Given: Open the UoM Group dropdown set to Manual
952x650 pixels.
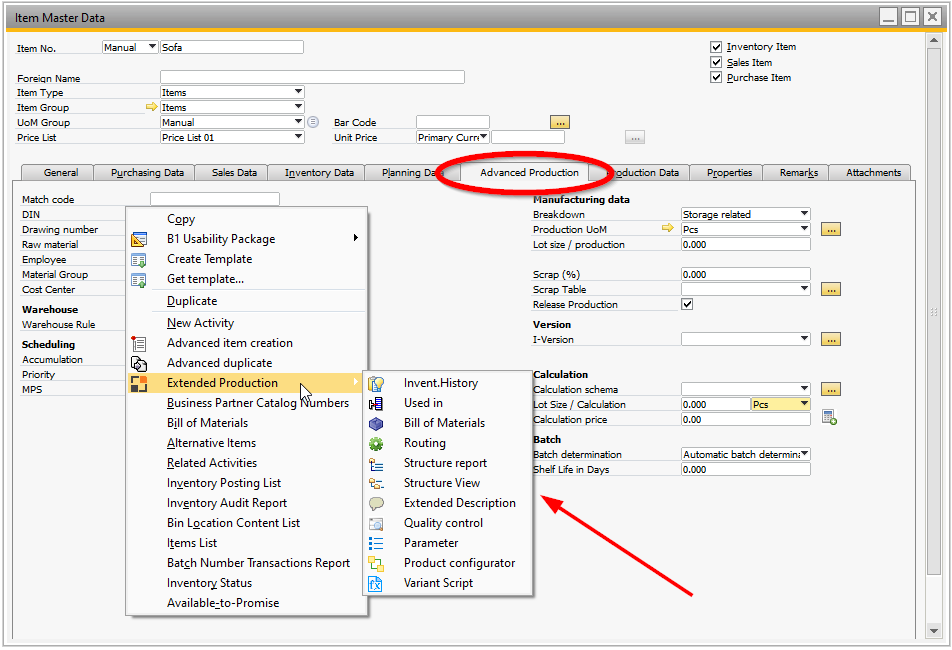Looking at the screenshot, I should 232,122.
